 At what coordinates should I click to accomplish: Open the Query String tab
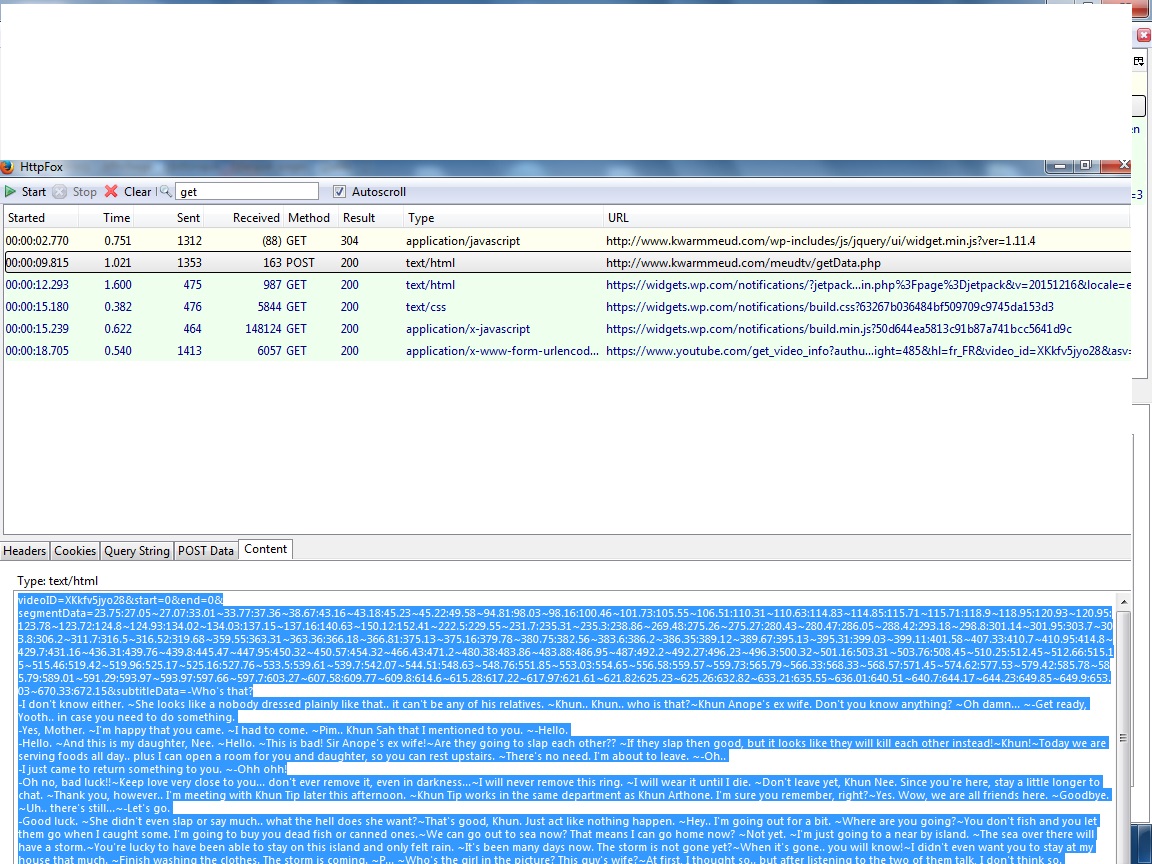137,550
